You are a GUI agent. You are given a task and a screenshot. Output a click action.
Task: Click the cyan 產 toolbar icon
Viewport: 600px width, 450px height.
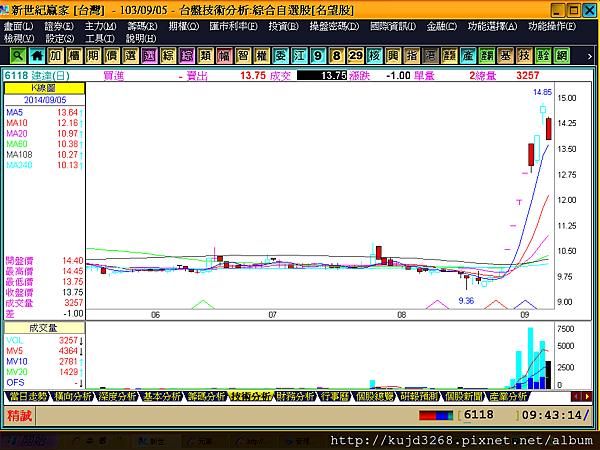(468, 56)
